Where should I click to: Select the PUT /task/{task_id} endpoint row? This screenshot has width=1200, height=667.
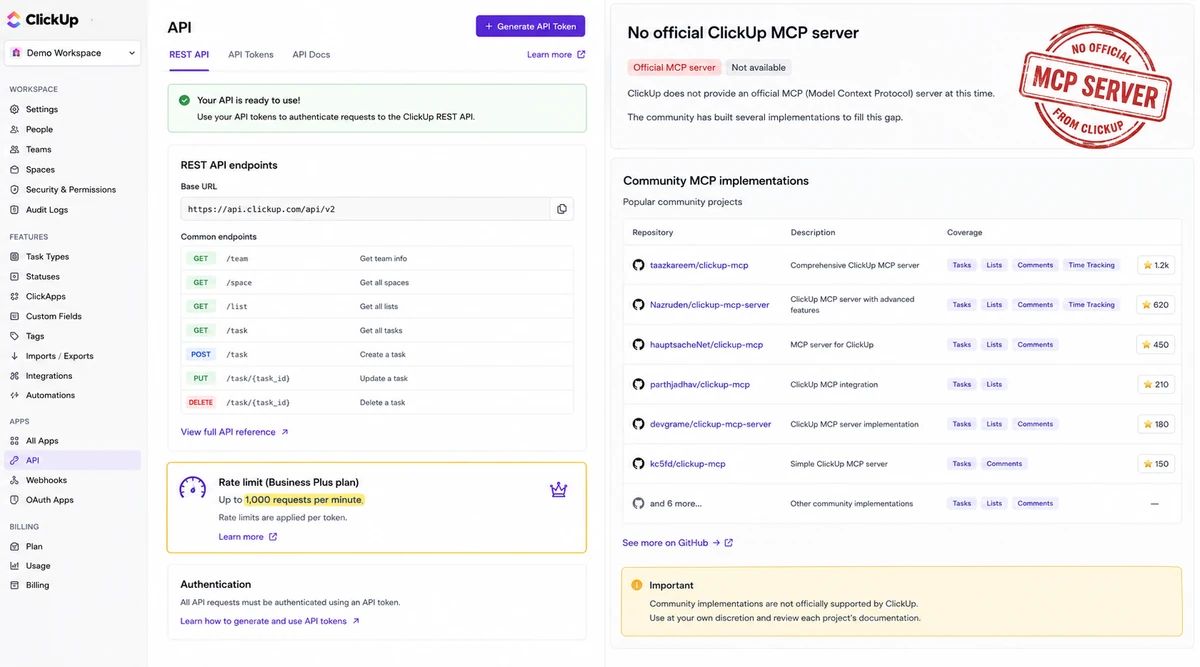(377, 378)
